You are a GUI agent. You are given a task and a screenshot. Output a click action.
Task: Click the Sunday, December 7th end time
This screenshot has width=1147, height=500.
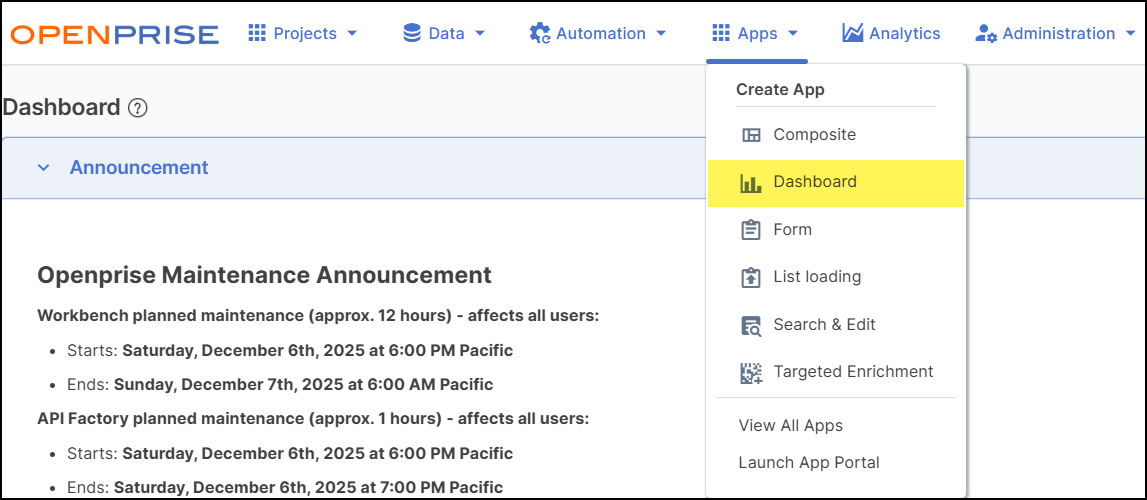(304, 385)
